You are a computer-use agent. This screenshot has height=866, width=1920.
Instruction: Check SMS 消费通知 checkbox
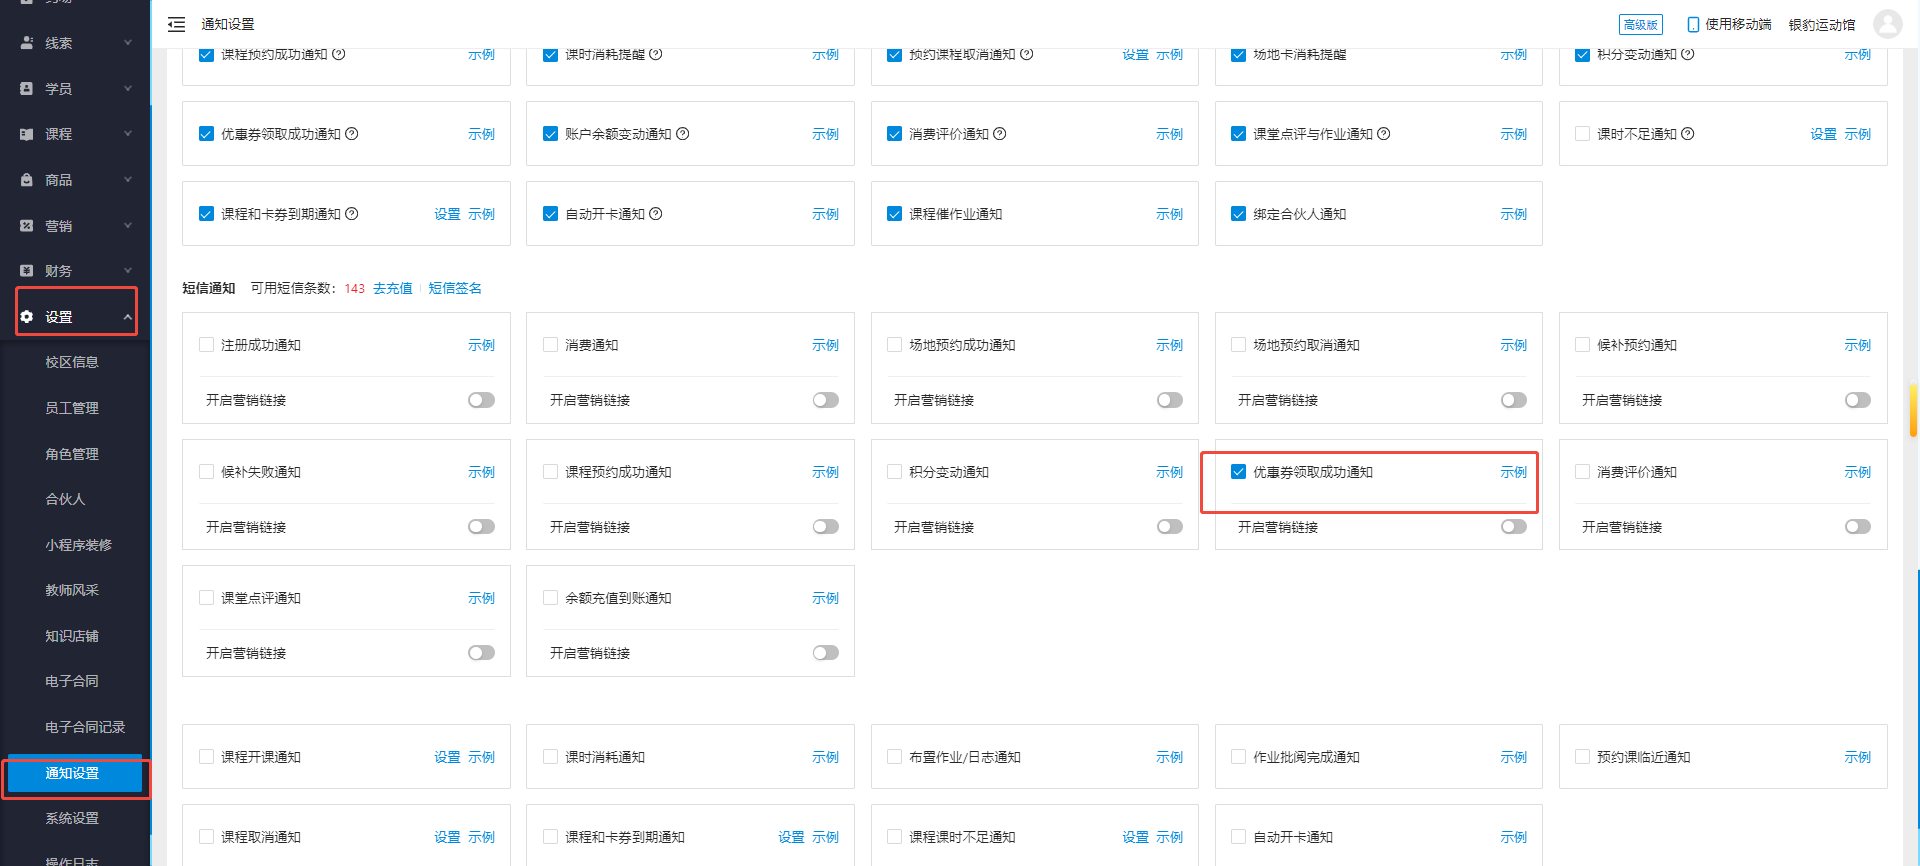[550, 345]
